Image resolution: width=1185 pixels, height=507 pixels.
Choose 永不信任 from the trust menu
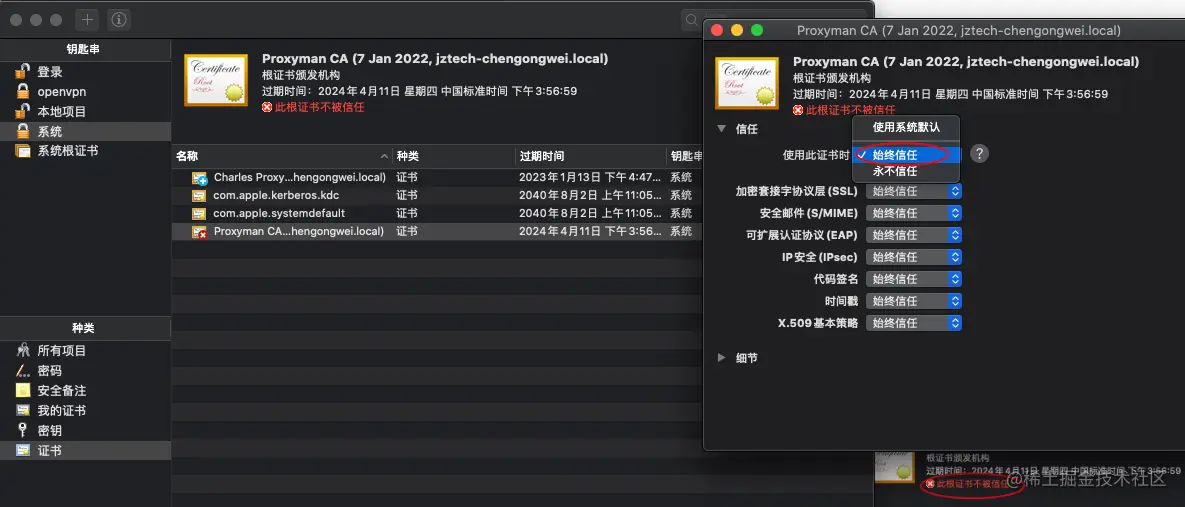906,172
